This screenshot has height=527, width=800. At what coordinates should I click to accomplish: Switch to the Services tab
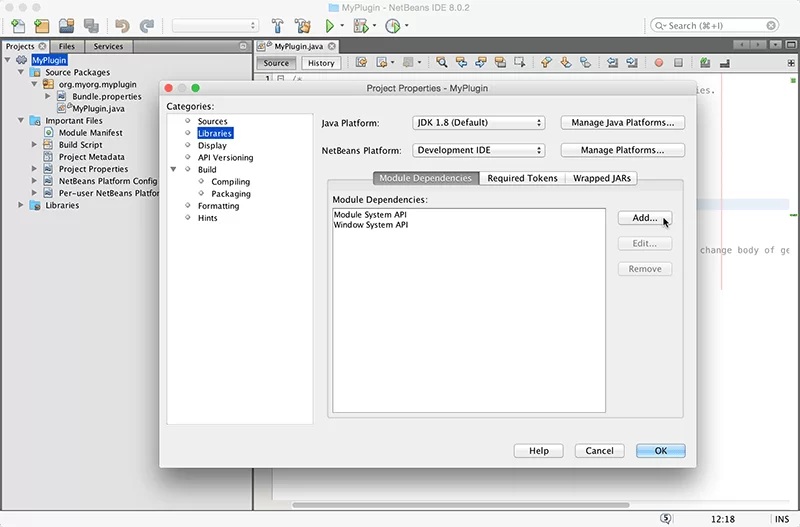[108, 46]
